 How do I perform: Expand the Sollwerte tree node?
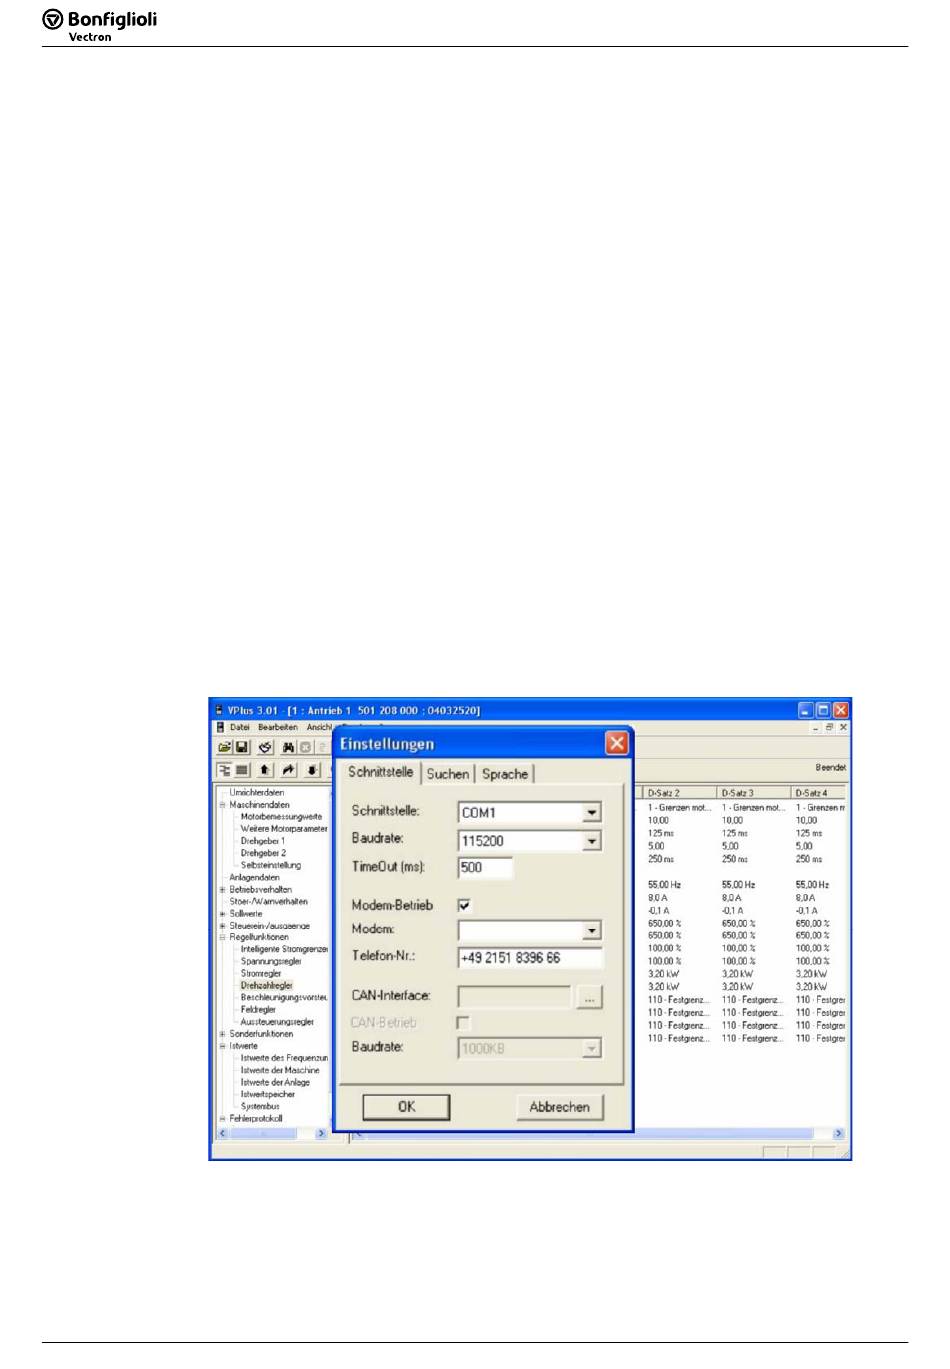pos(223,913)
